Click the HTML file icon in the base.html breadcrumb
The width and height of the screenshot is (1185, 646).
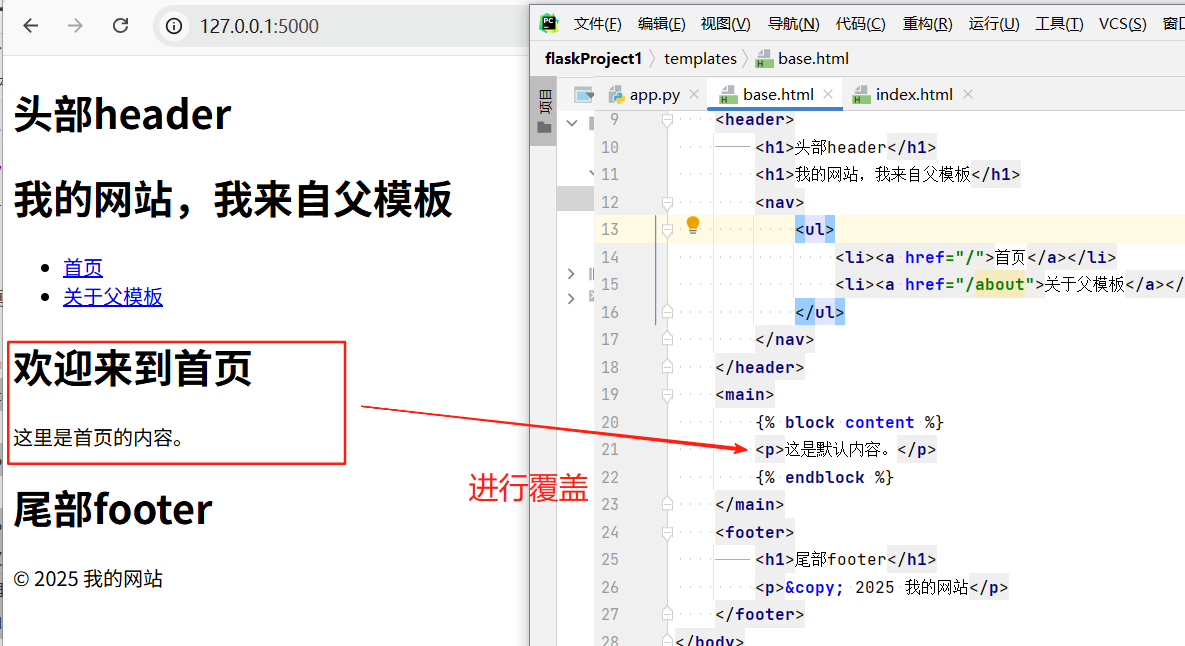(764, 59)
